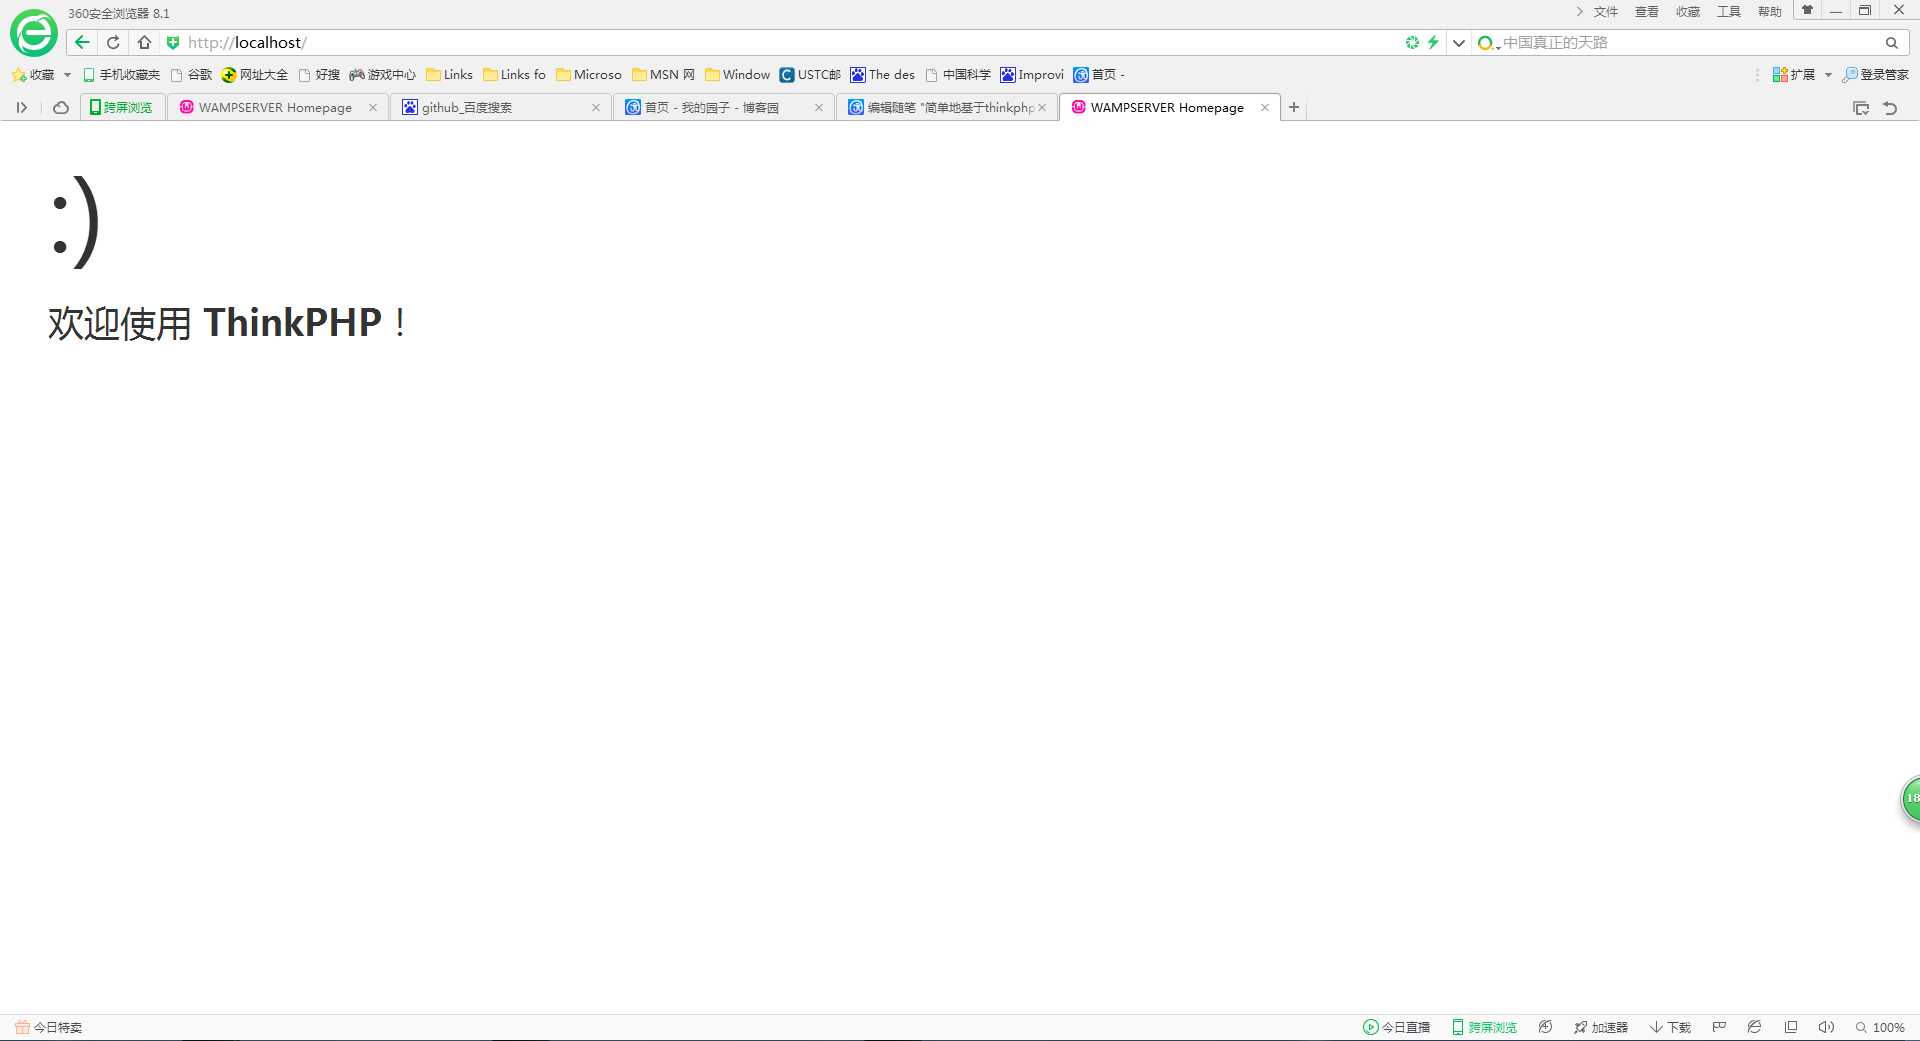
Task: Open the 网址大全 bookmark
Action: [x=255, y=75]
